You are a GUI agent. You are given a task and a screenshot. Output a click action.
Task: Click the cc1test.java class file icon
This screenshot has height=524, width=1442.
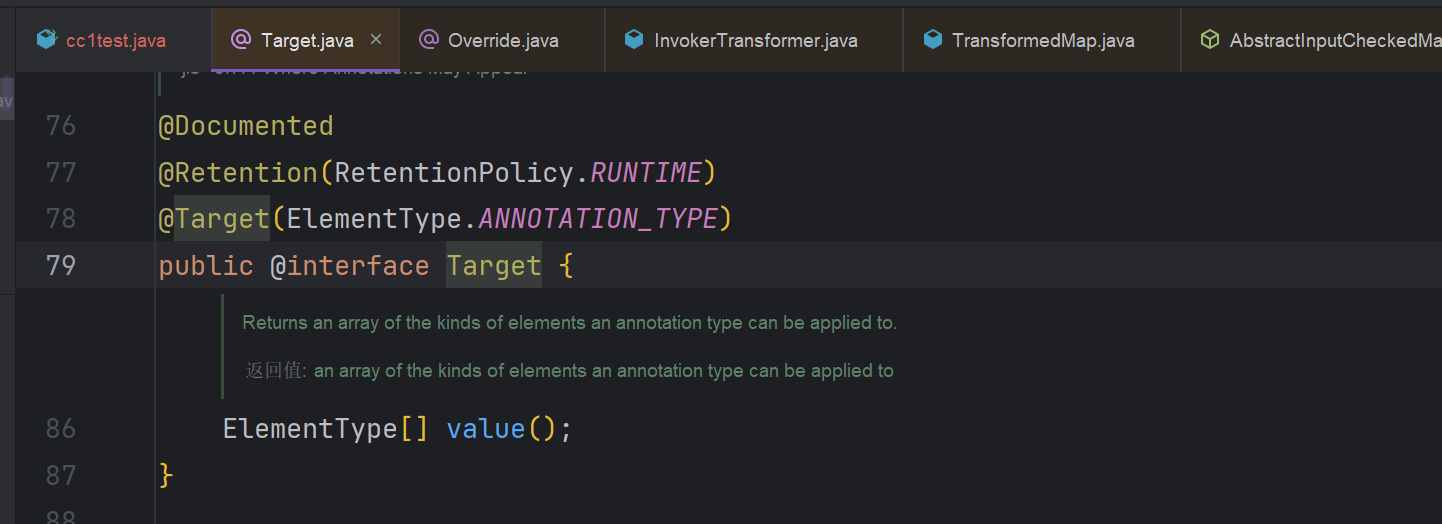click(x=46, y=40)
